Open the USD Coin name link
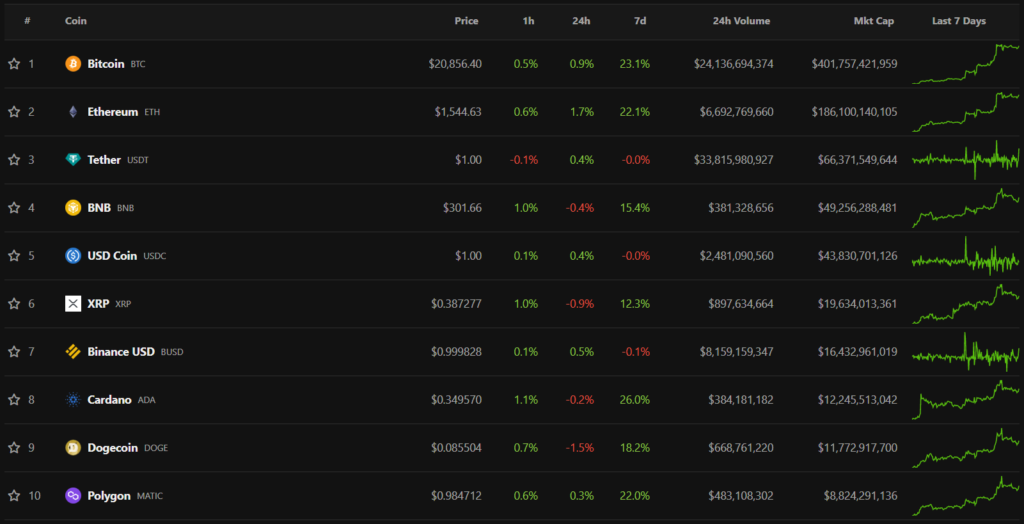This screenshot has height=524, width=1024. [112, 255]
